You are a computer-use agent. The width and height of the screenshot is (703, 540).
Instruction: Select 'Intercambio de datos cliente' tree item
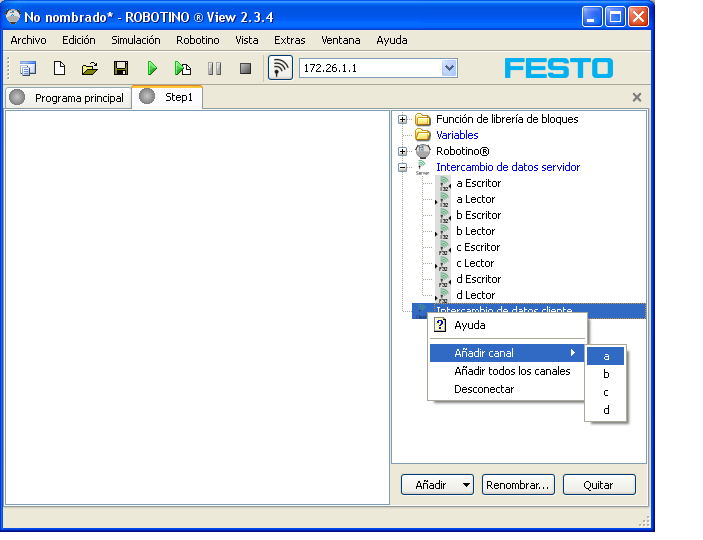(529, 310)
